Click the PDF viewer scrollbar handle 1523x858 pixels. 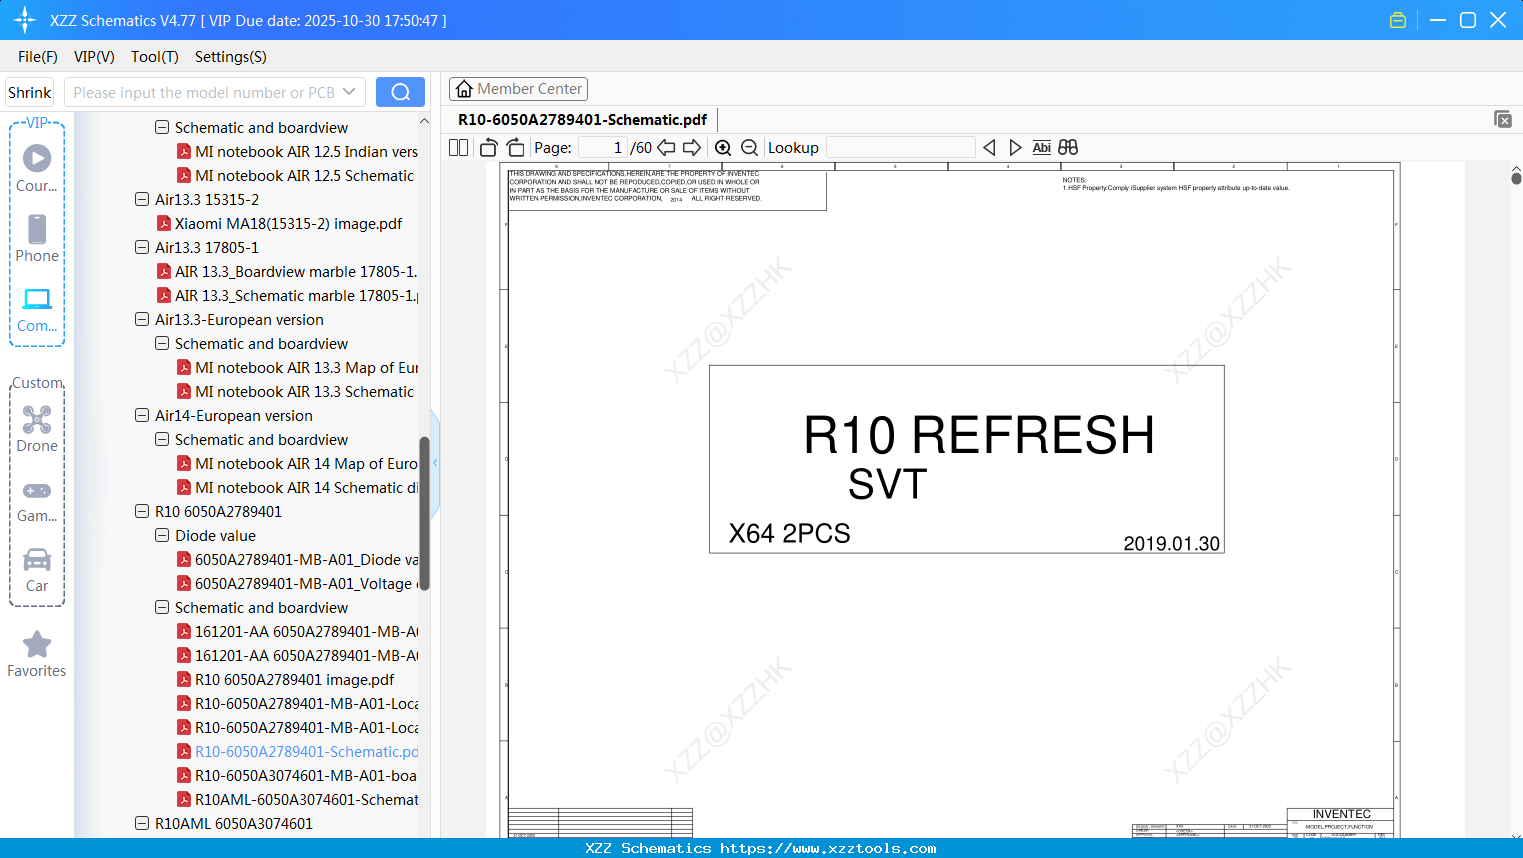coord(1516,178)
